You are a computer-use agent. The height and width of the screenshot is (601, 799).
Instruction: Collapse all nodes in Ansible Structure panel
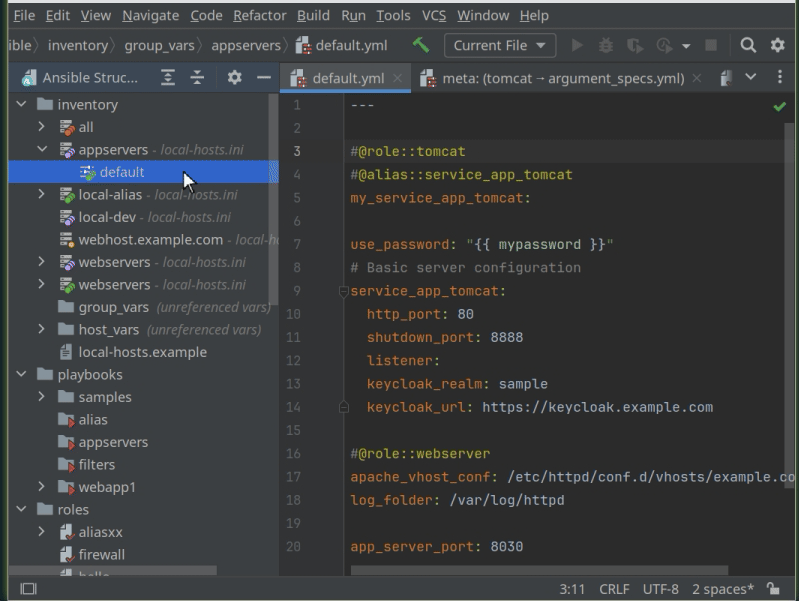(197, 77)
